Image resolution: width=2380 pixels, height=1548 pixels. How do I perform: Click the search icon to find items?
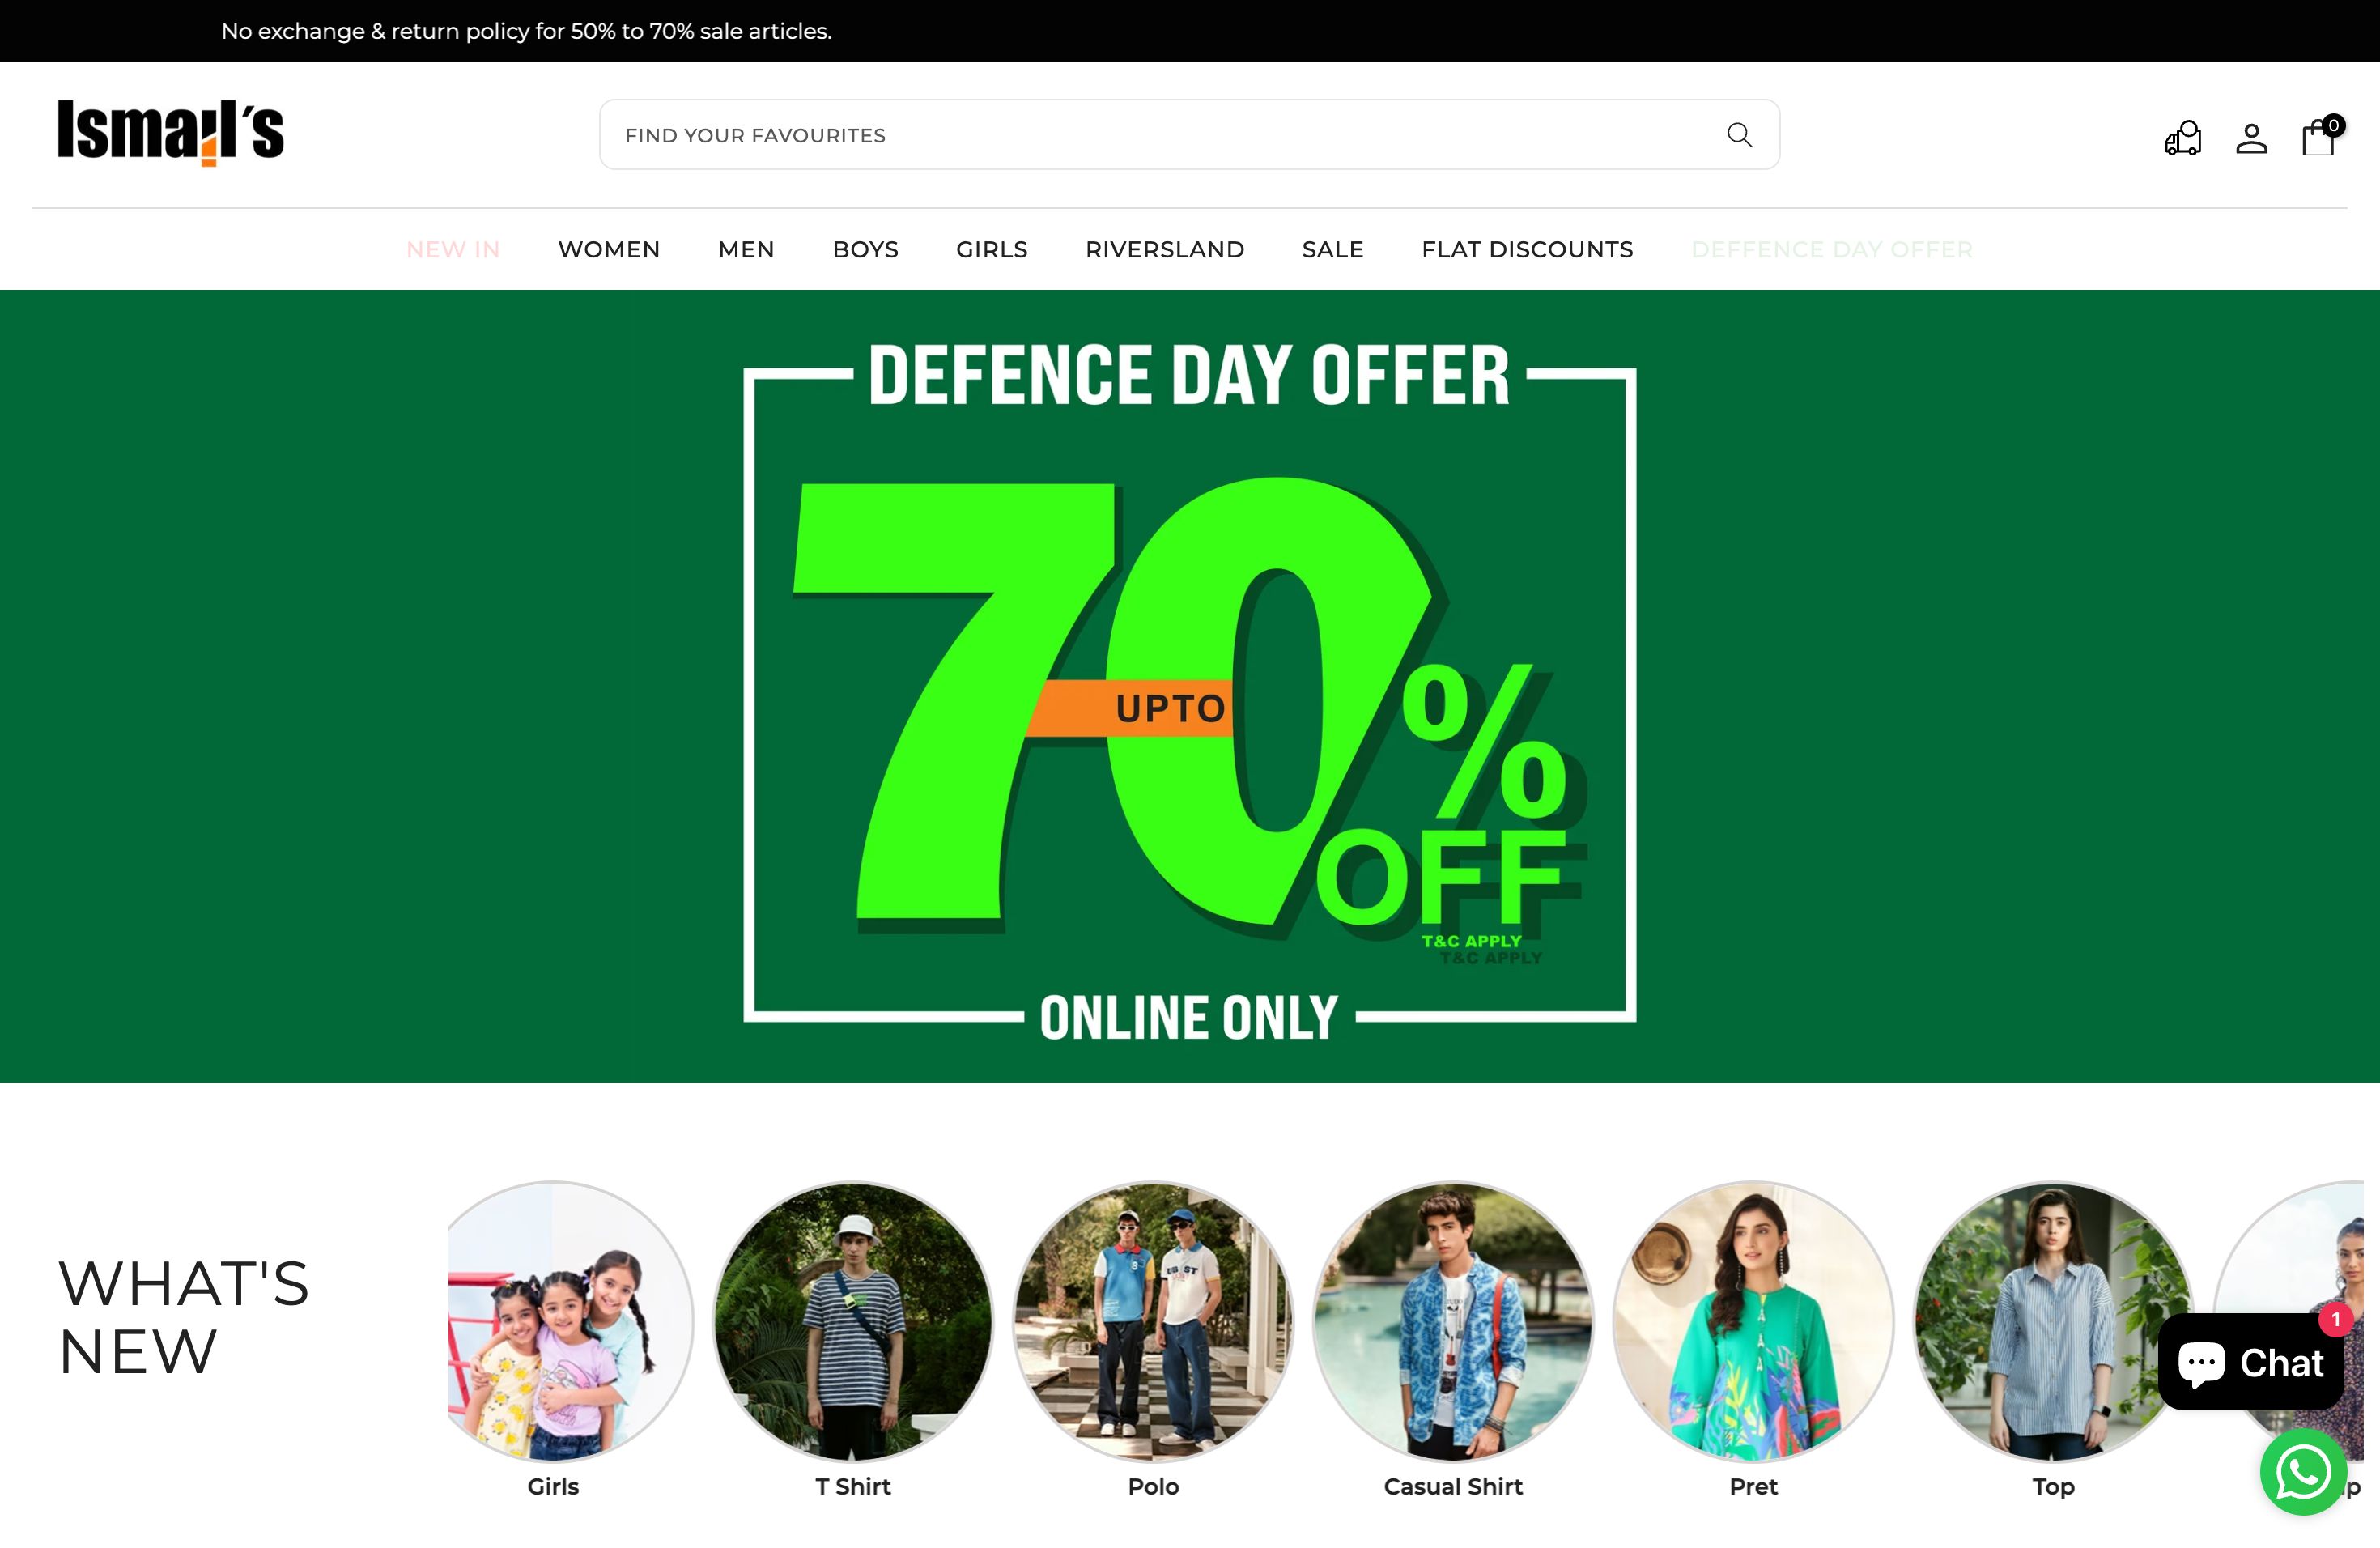click(1738, 134)
